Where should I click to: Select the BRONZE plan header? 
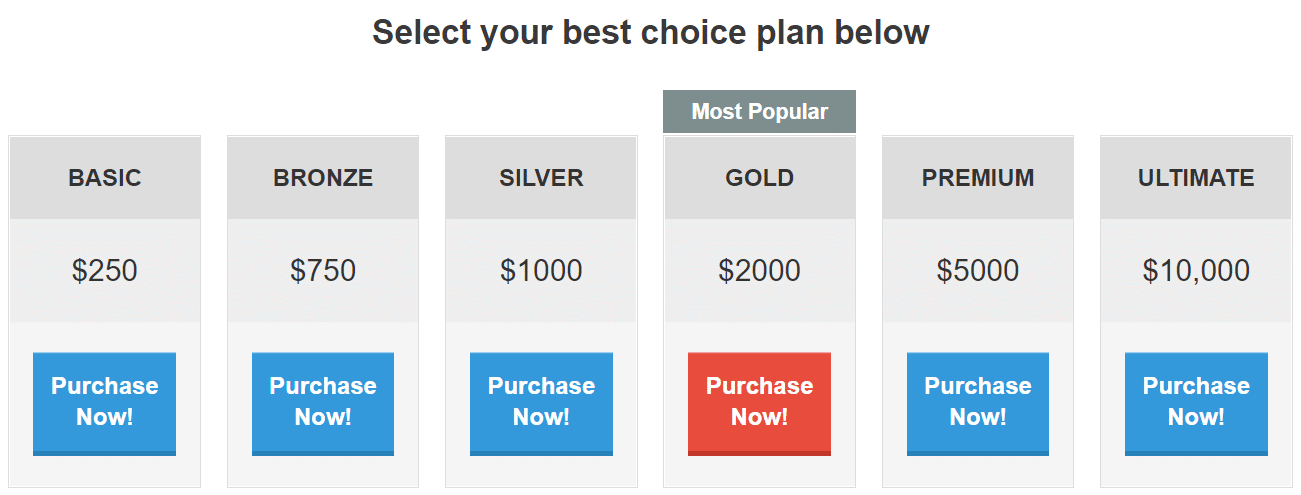[x=323, y=178]
